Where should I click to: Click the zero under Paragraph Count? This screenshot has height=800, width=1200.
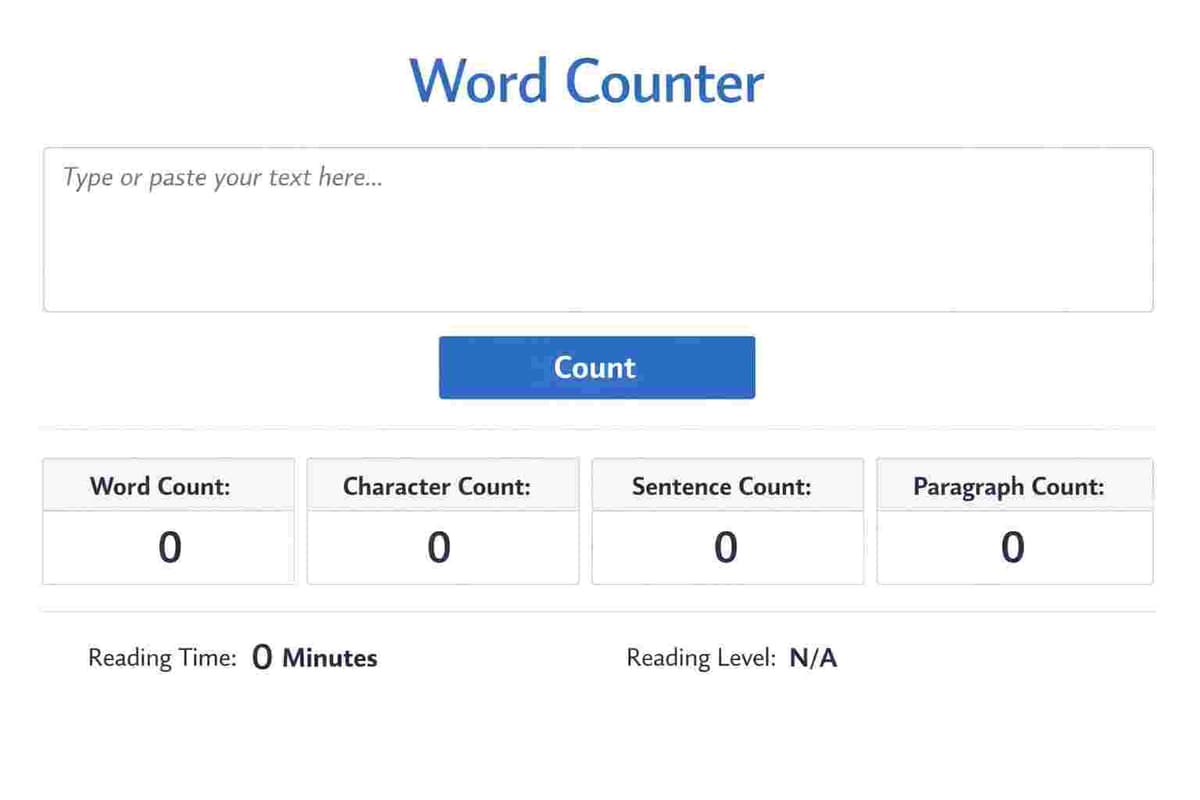click(1013, 548)
